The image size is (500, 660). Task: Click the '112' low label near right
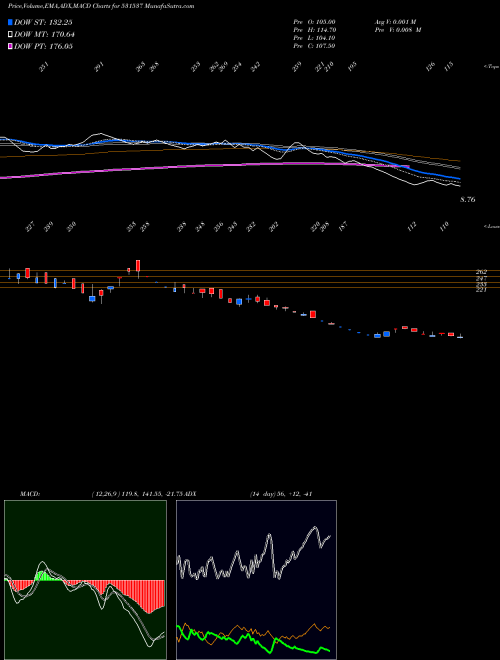pos(412,226)
